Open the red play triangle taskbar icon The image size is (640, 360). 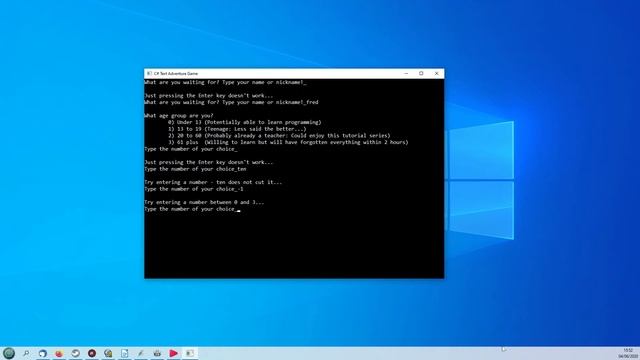(173, 353)
